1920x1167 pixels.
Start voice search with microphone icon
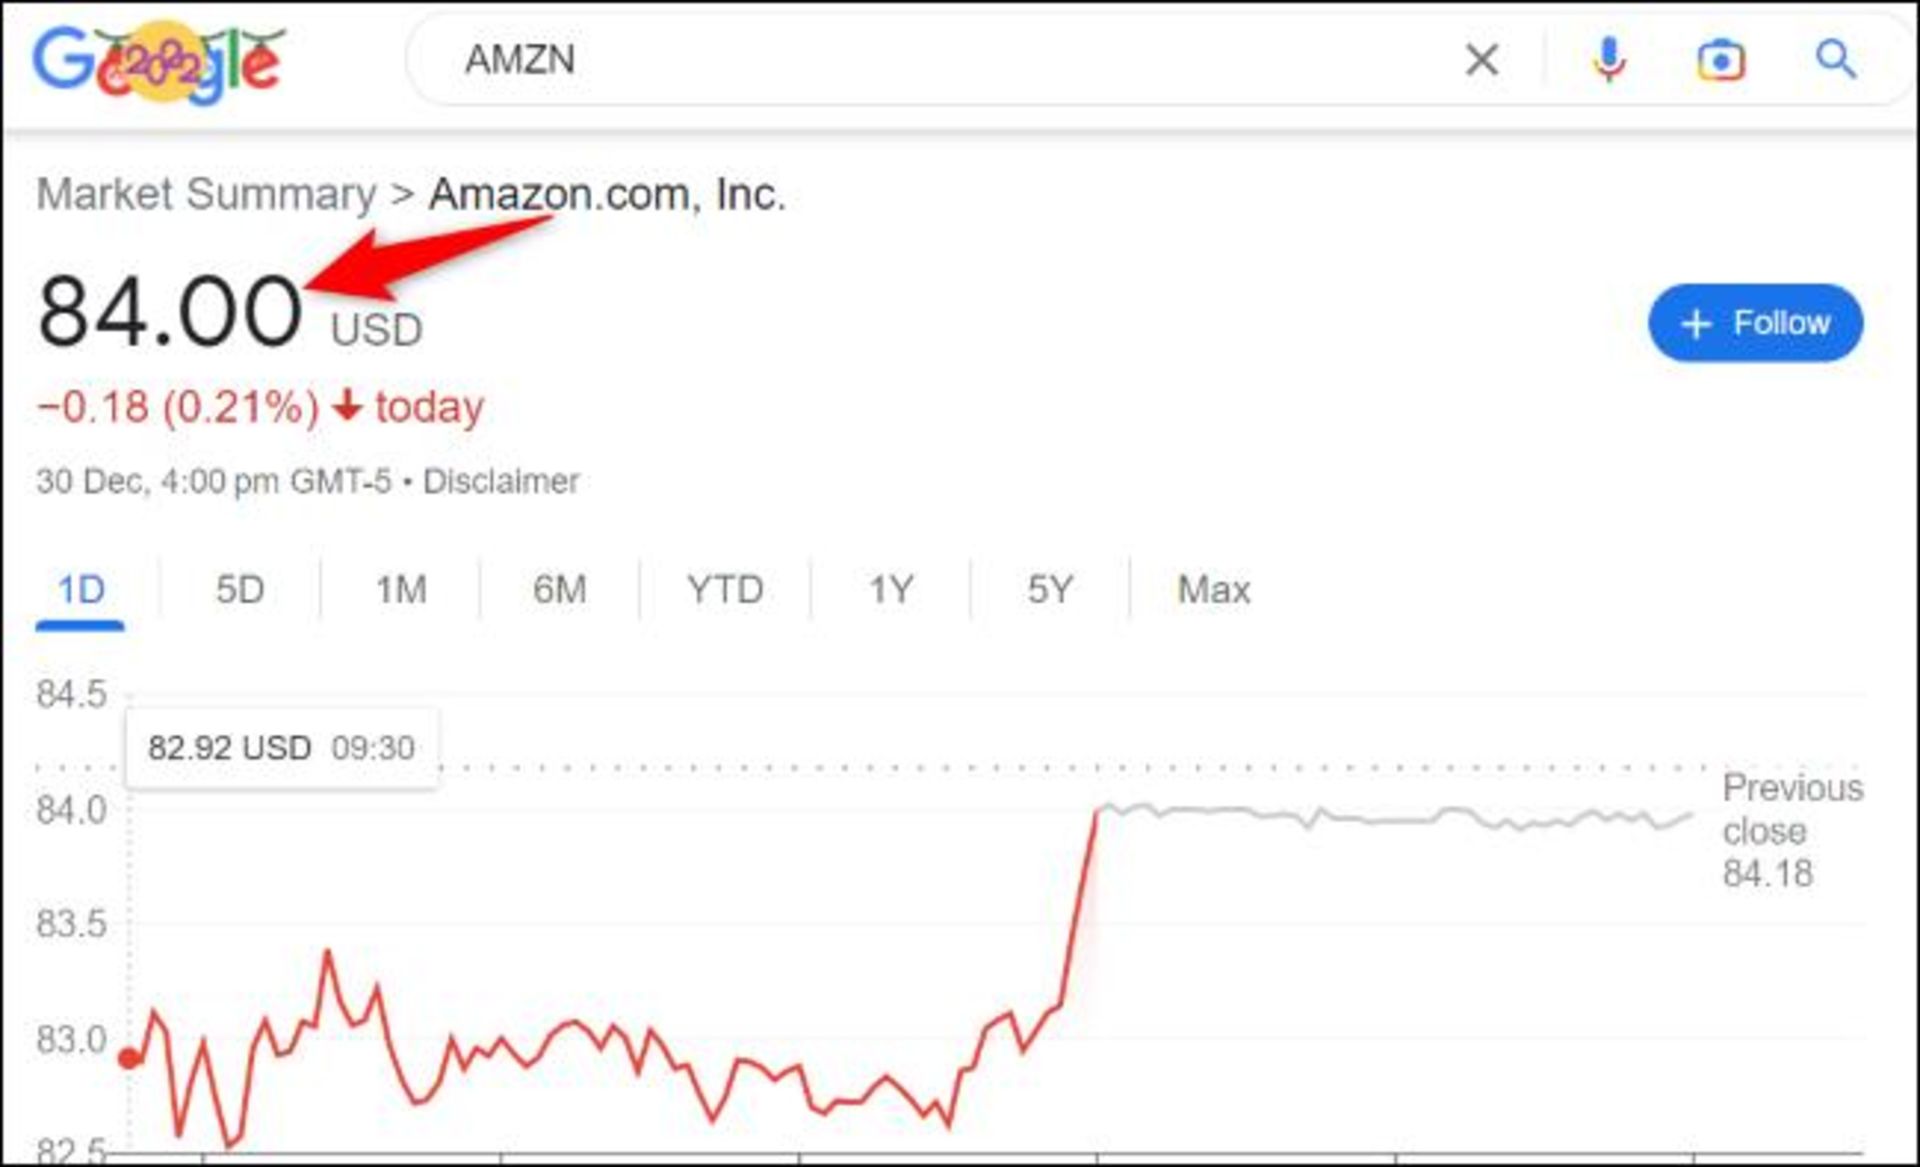click(1609, 60)
